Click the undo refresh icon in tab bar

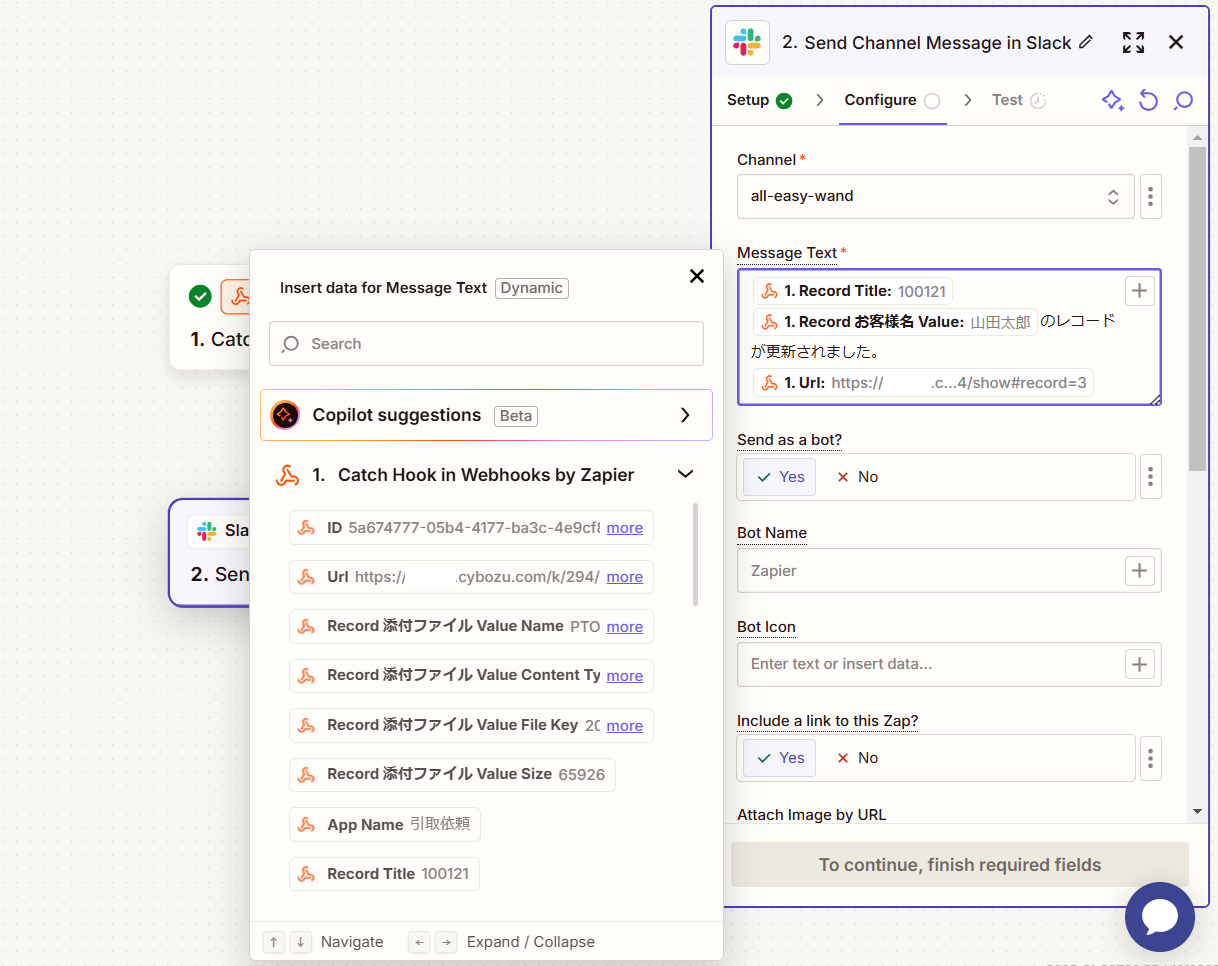pyautogui.click(x=1148, y=100)
